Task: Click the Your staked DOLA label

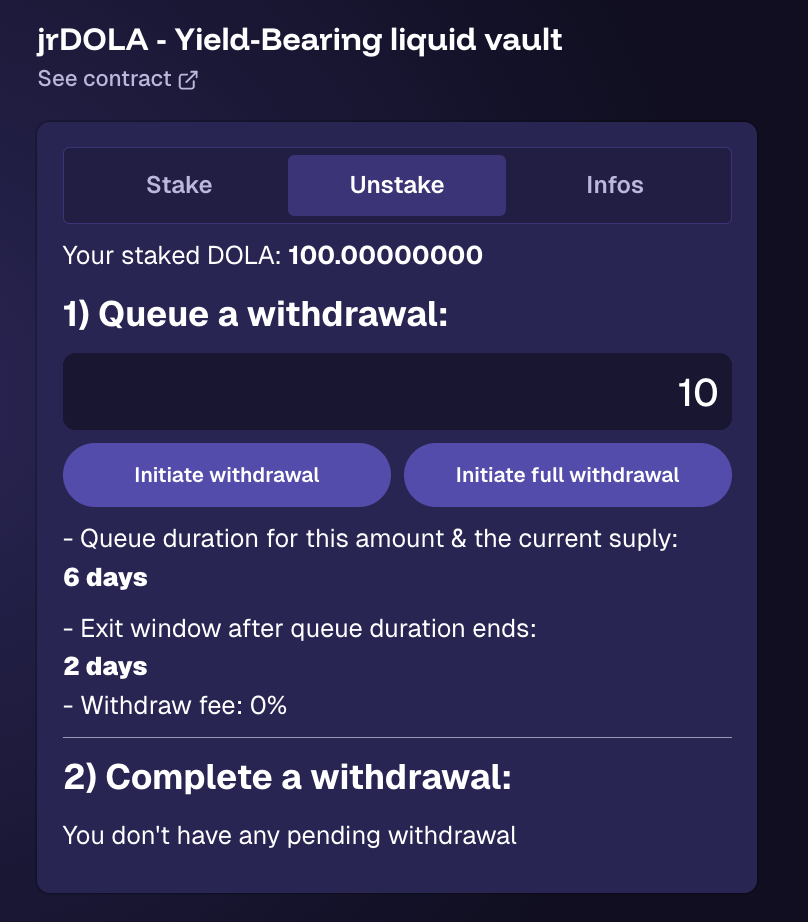Action: 172,256
